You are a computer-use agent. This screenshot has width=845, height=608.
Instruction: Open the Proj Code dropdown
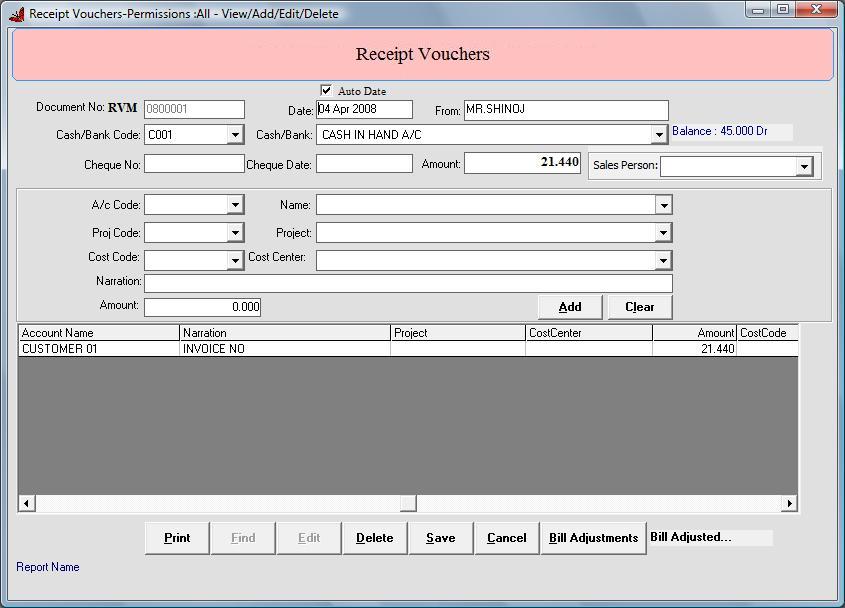(x=235, y=233)
